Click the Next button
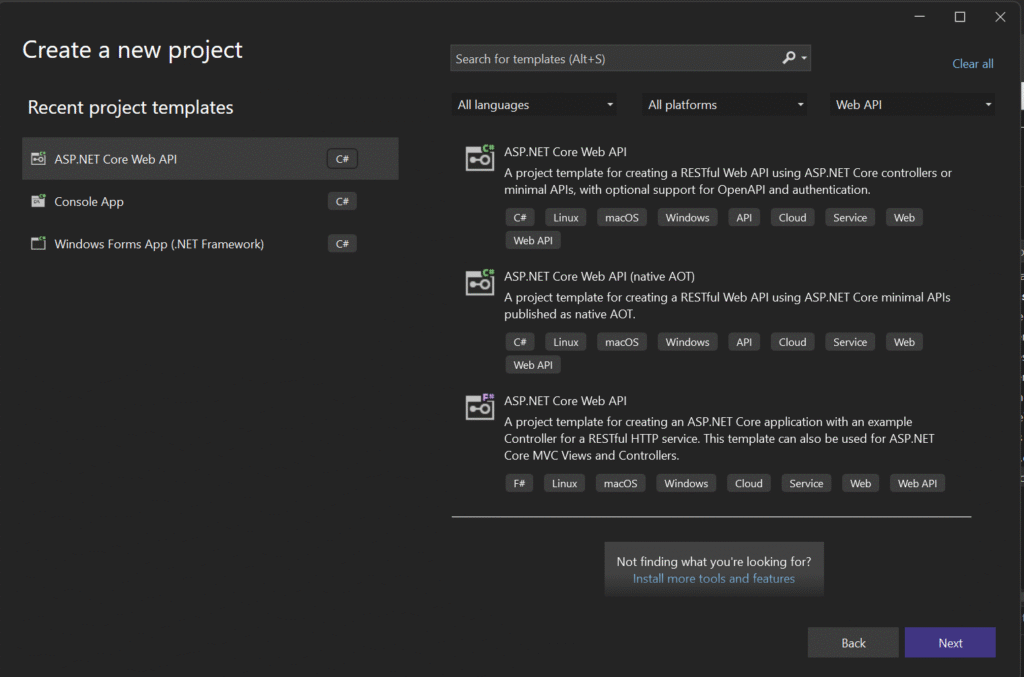The width and height of the screenshot is (1024, 677). pos(950,643)
